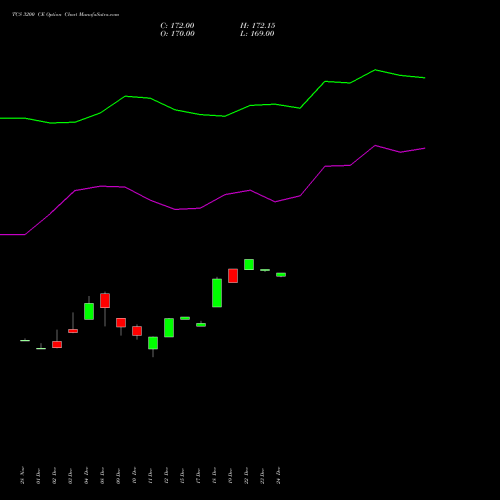Screen dimensions: 500x500
Task: Click the close value C: 172.00
Action: [x=177, y=26]
